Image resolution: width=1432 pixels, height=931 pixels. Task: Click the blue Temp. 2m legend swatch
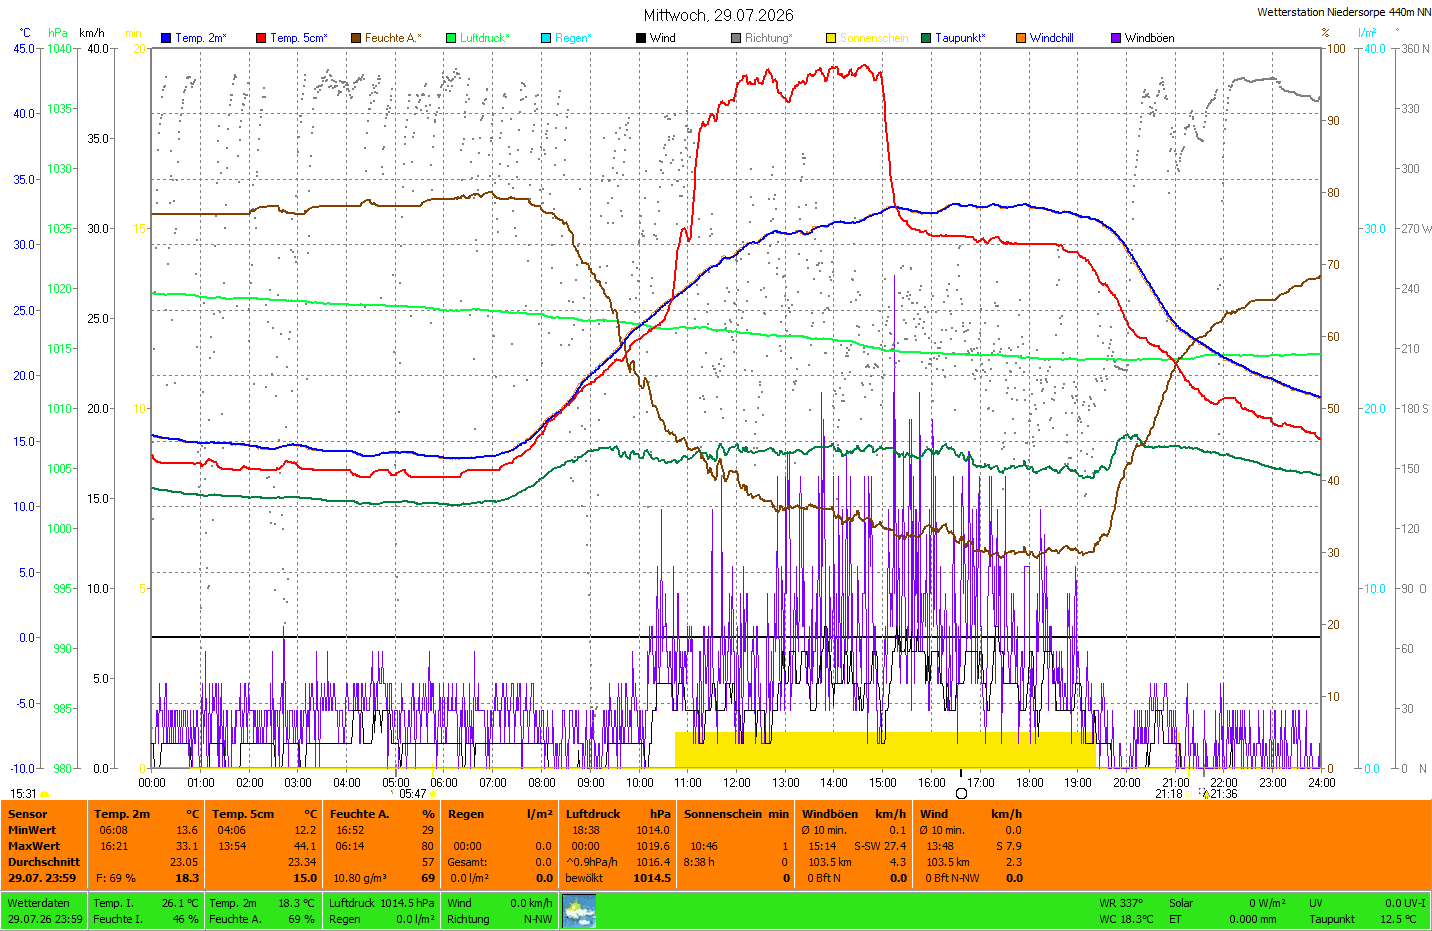(x=166, y=38)
